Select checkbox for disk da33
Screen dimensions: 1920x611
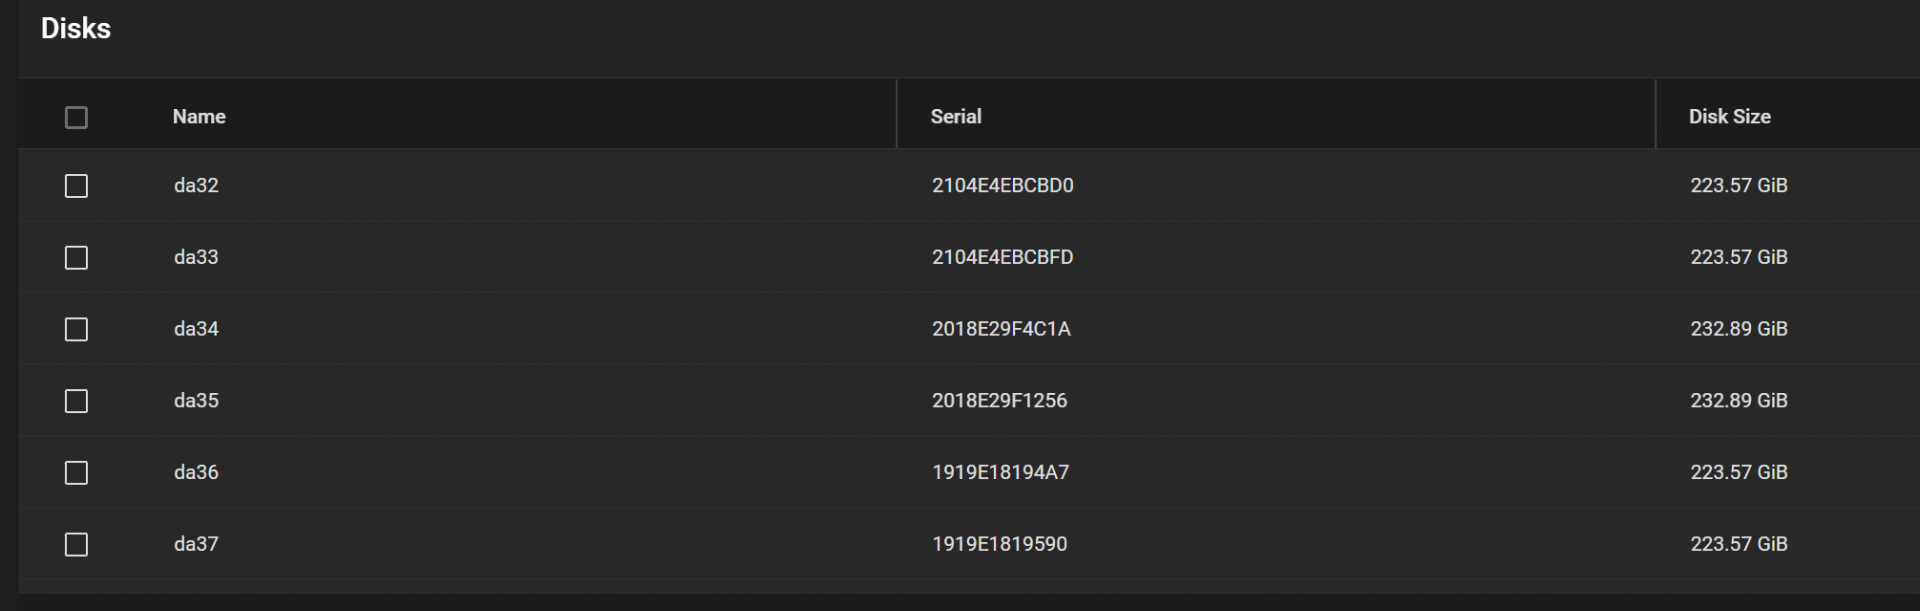[76, 258]
